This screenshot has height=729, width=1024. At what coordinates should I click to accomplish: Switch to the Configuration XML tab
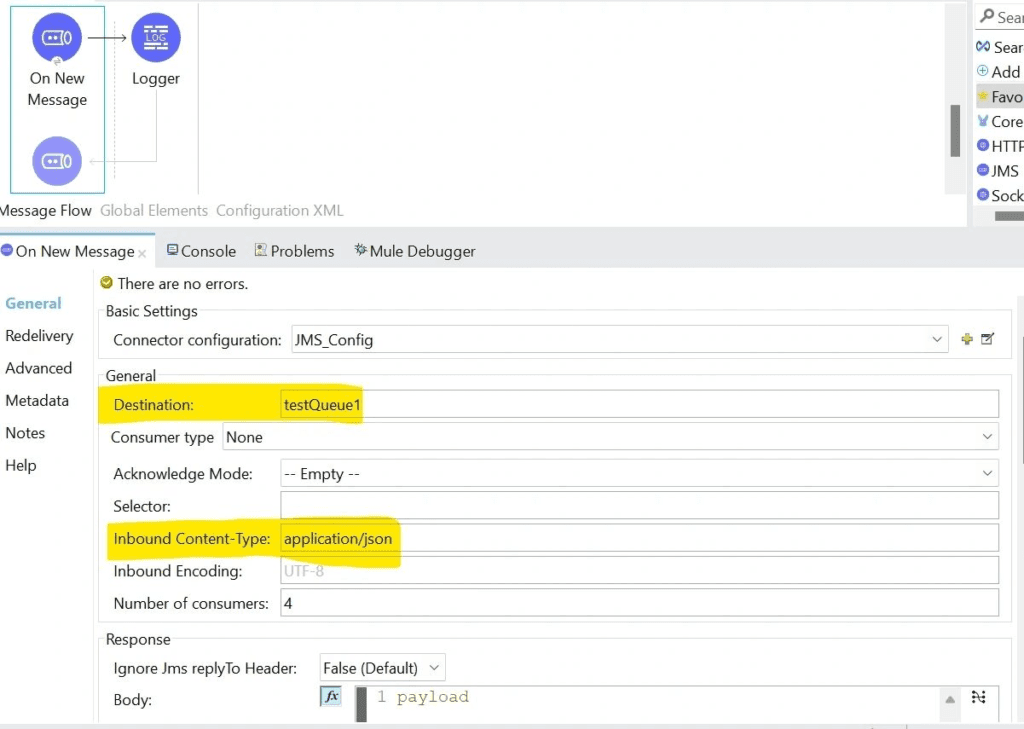click(279, 210)
